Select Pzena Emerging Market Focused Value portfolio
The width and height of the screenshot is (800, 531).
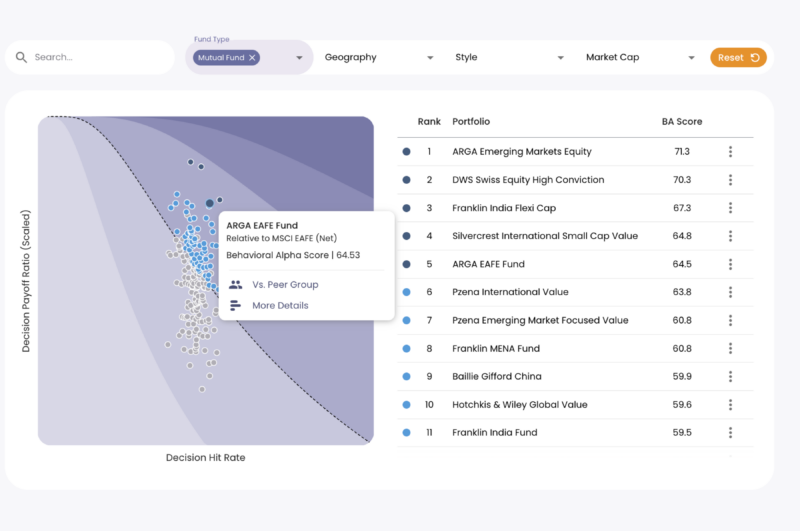coord(540,320)
